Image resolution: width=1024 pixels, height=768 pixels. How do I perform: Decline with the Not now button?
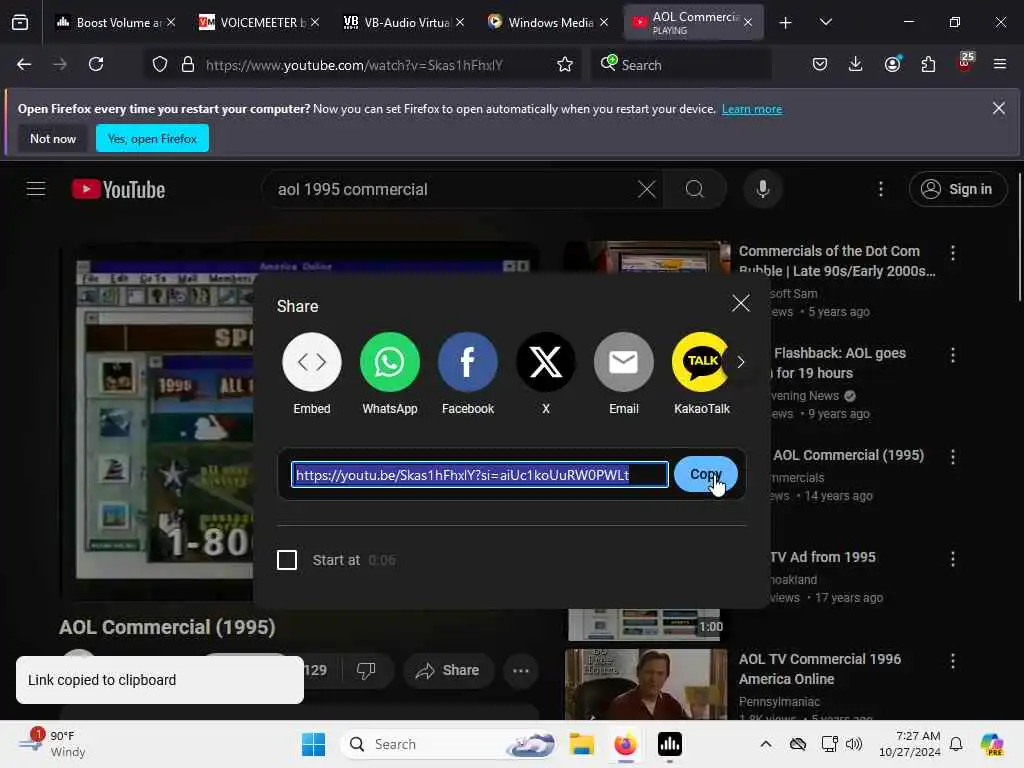[x=53, y=138]
